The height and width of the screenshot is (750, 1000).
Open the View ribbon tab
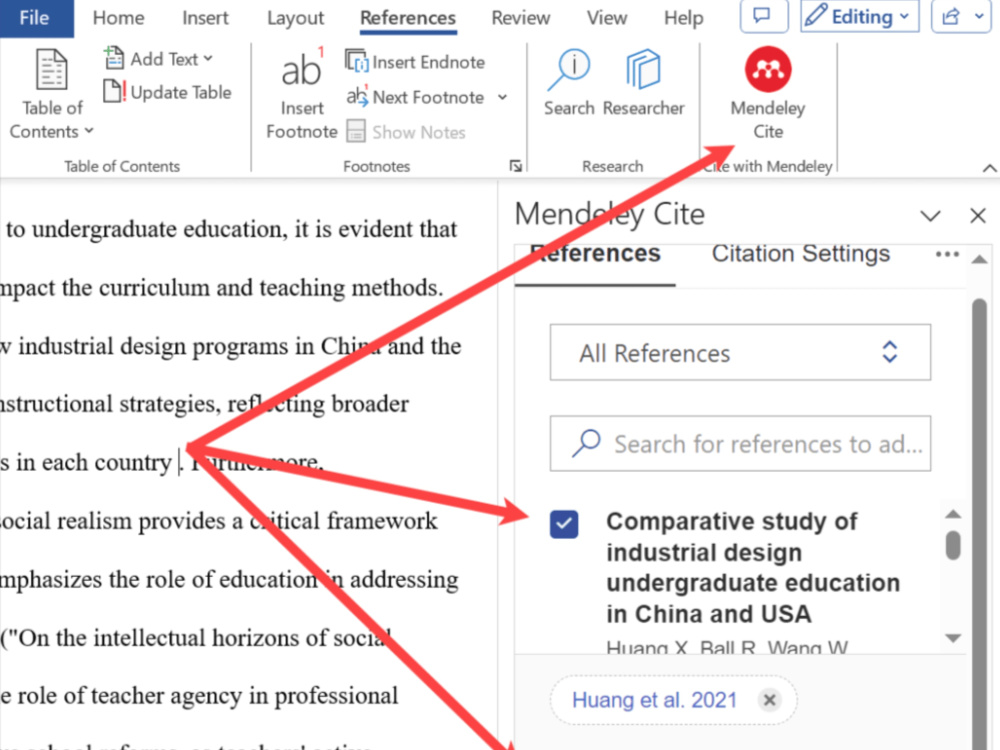(607, 18)
